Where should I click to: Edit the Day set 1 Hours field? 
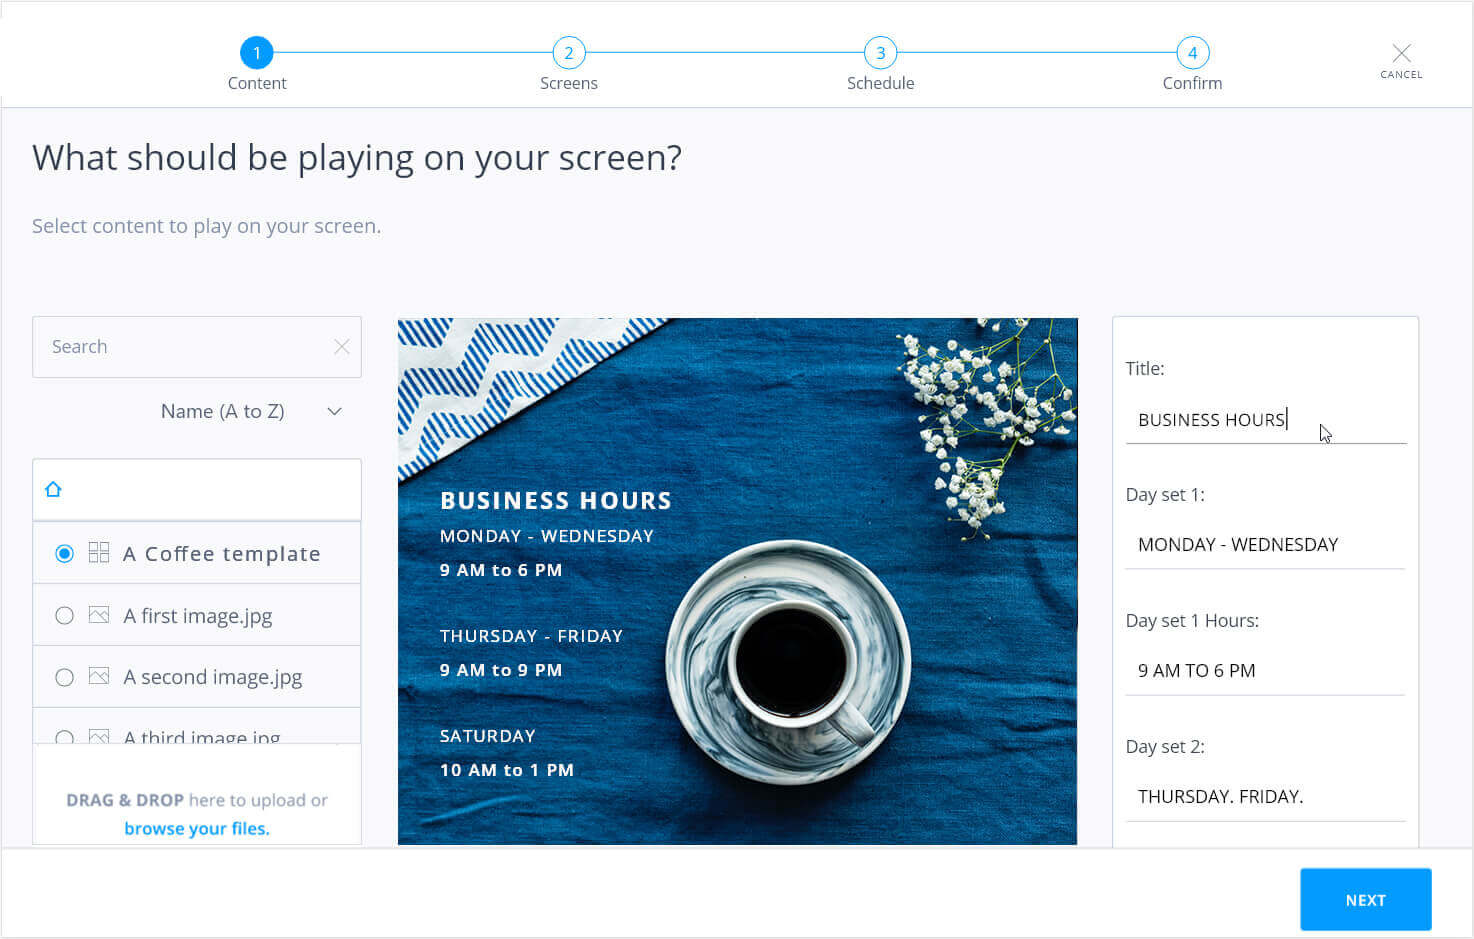pos(1265,671)
